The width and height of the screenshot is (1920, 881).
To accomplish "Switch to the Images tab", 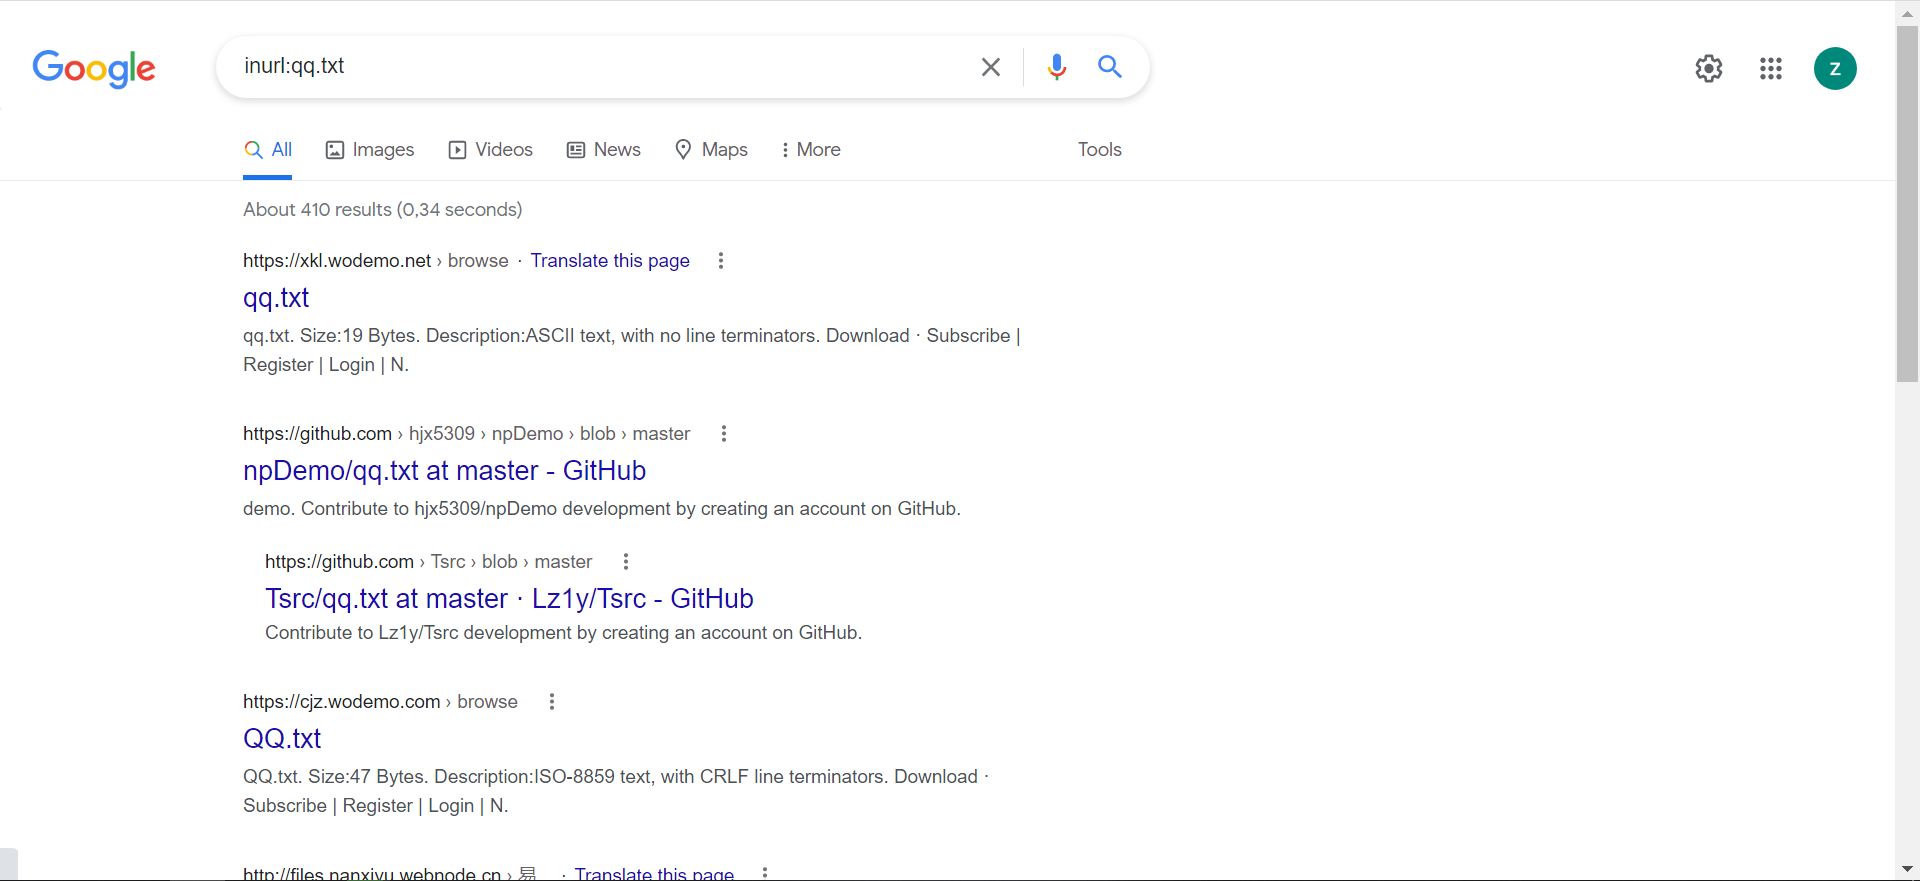I will click(370, 150).
